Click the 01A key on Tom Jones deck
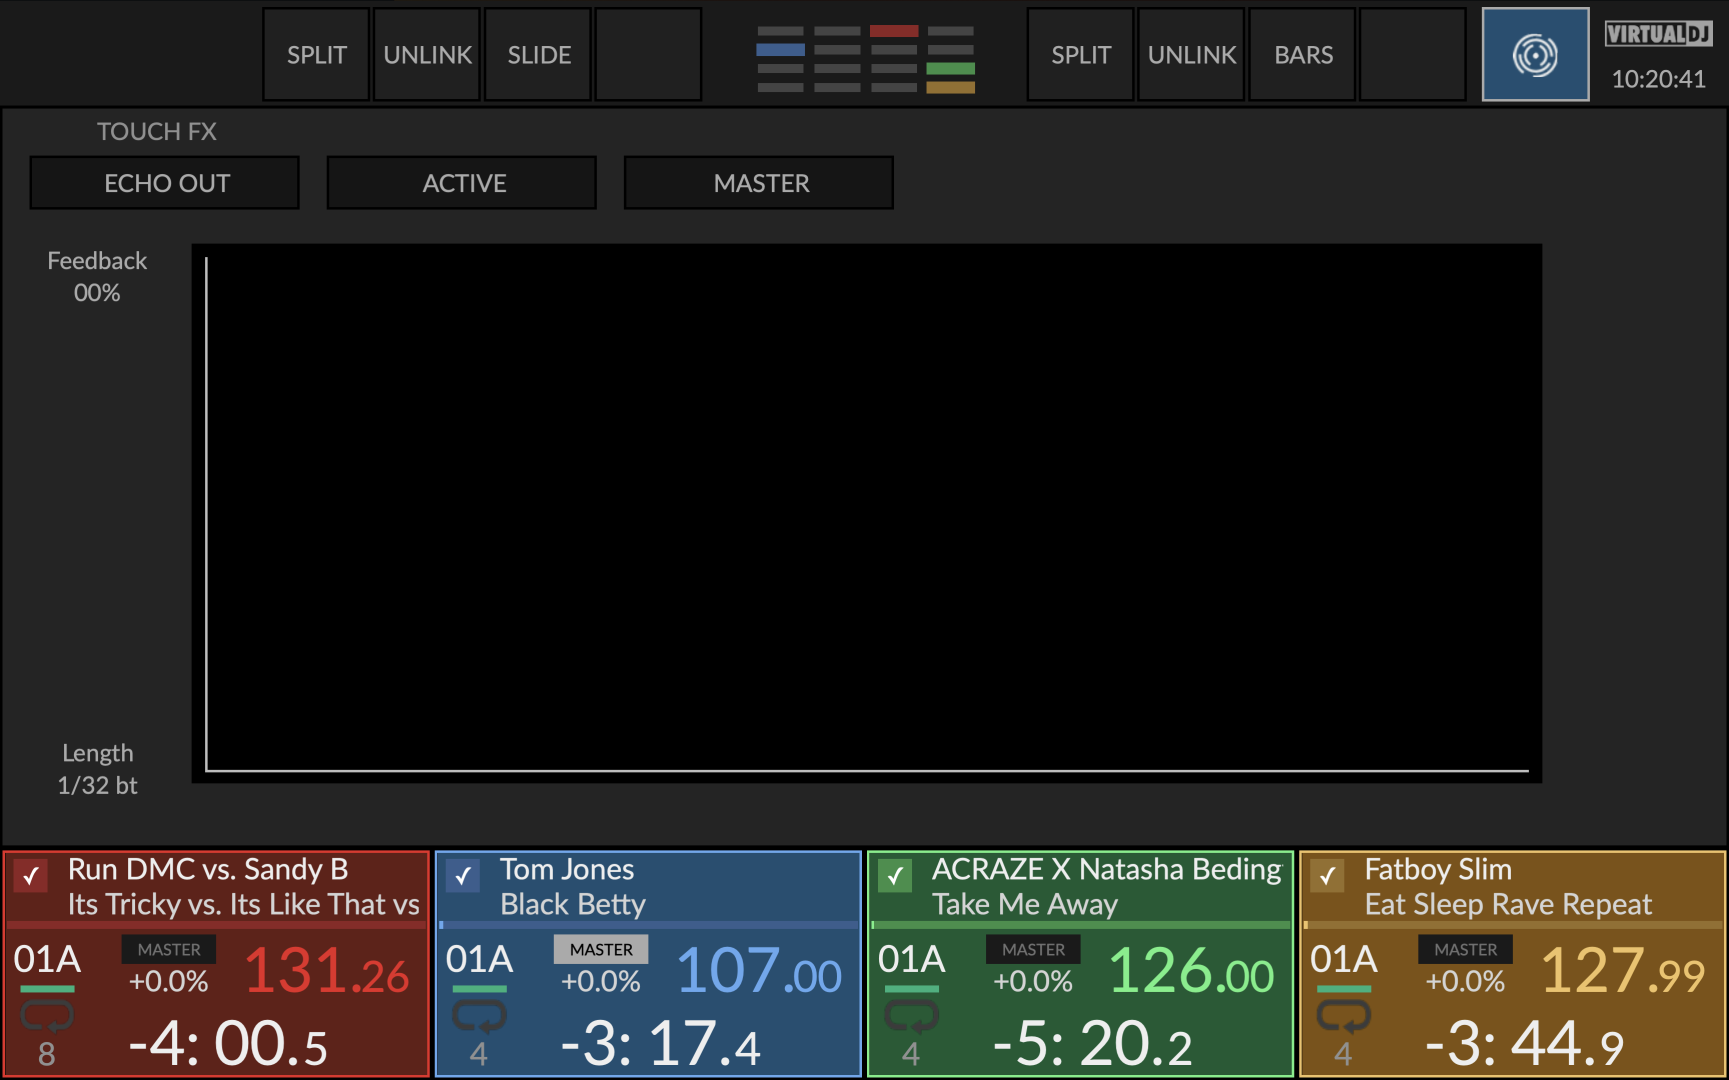This screenshot has height=1080, width=1729. (x=479, y=959)
